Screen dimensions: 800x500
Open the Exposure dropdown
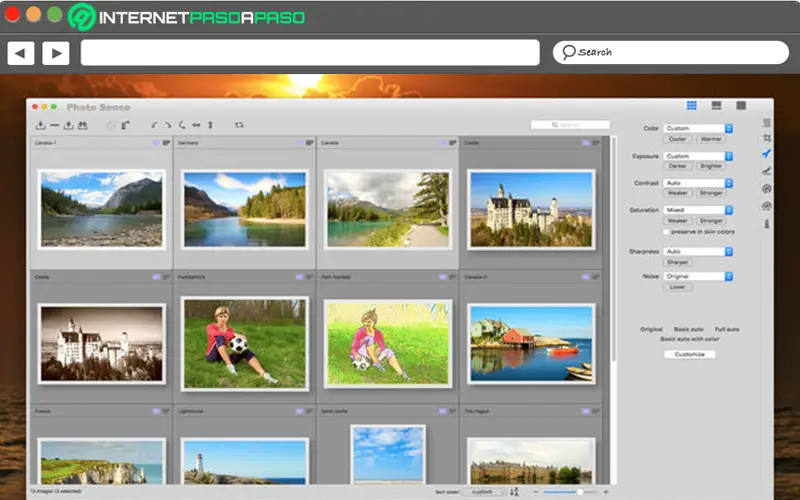pyautogui.click(x=698, y=156)
